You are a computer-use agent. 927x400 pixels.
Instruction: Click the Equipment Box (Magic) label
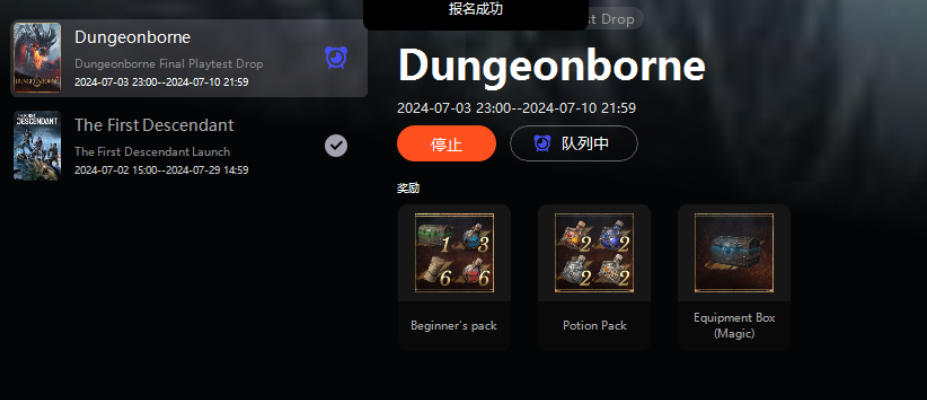(734, 326)
